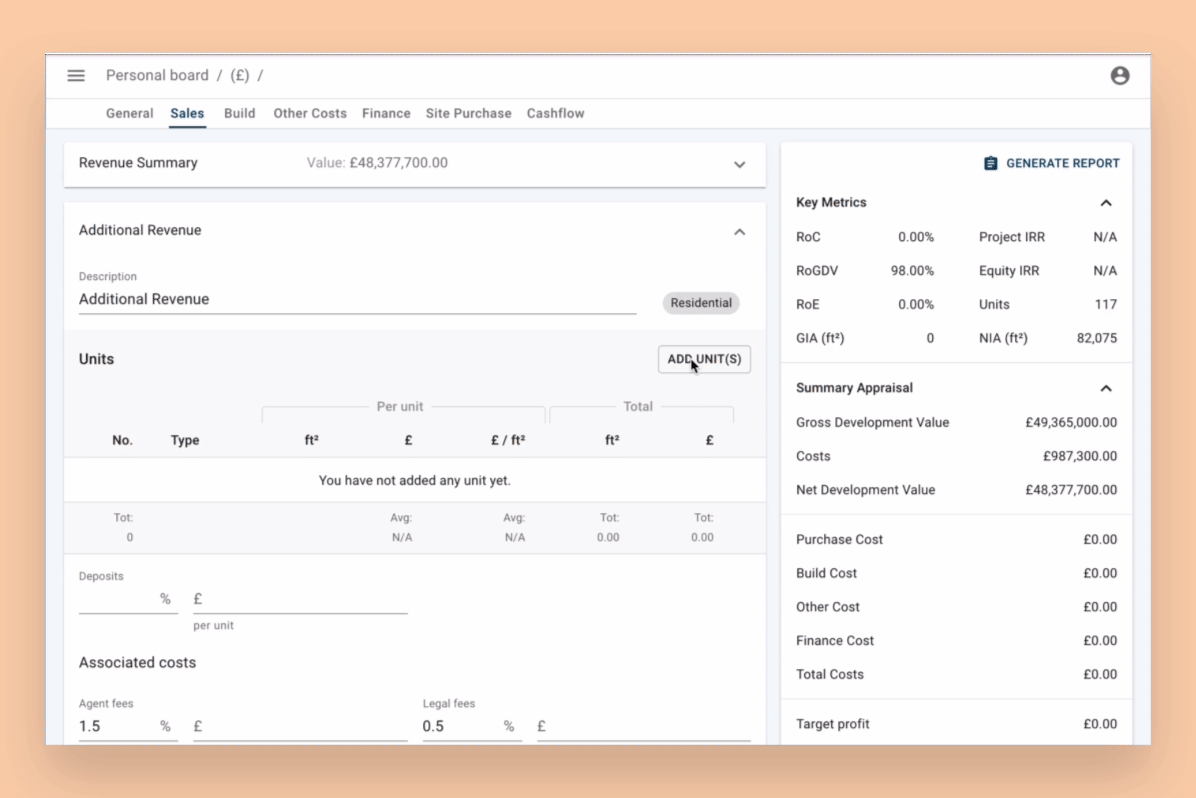
Task: Click the Deposits £ per unit field
Action: [300, 599]
